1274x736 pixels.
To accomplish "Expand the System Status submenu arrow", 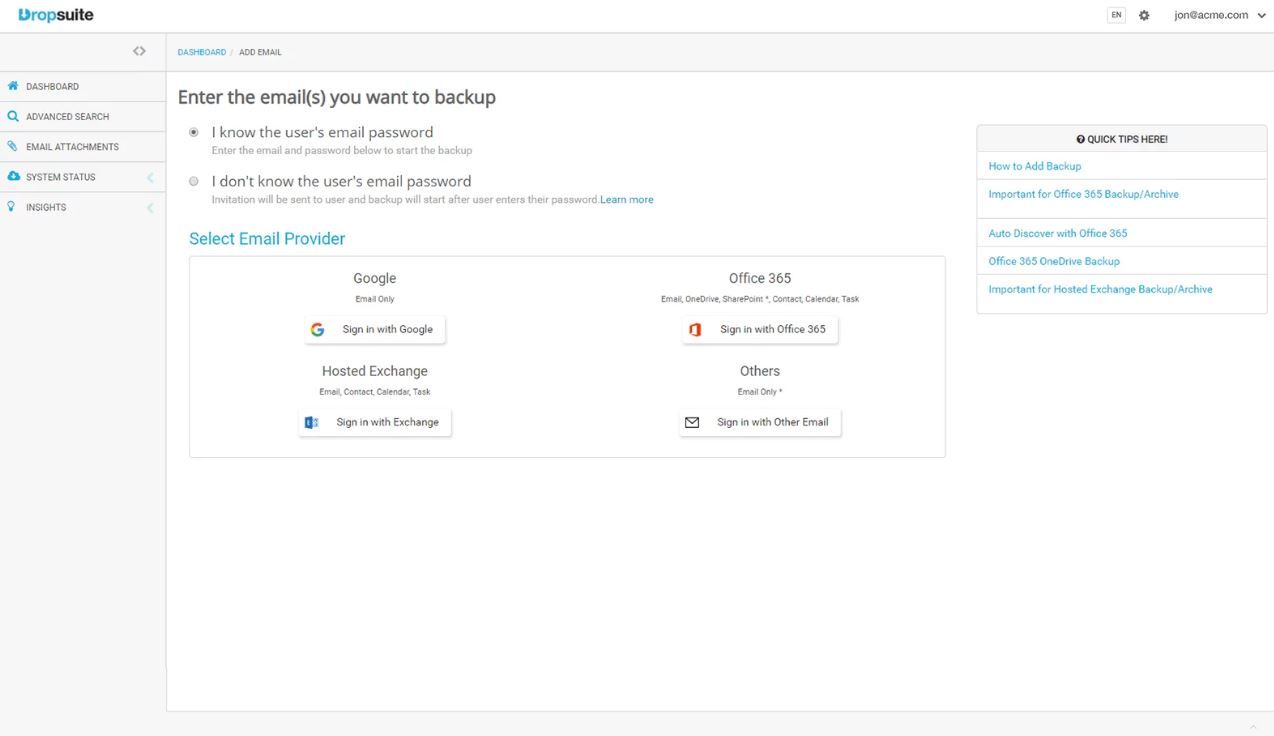I will (x=150, y=177).
